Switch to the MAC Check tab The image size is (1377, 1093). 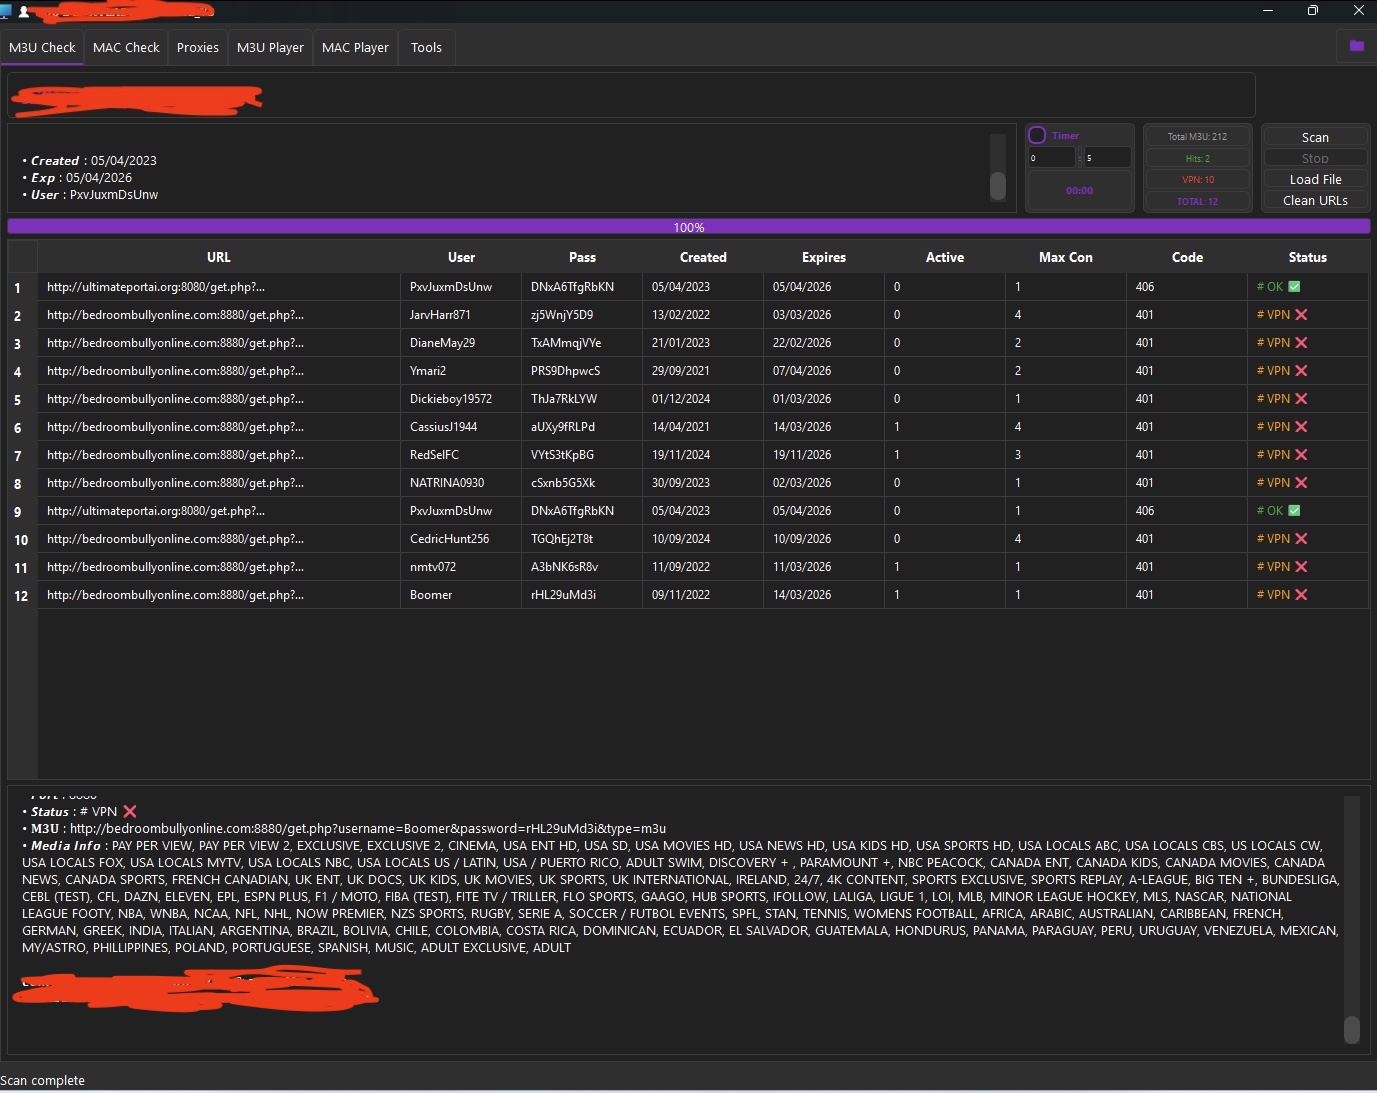(126, 48)
